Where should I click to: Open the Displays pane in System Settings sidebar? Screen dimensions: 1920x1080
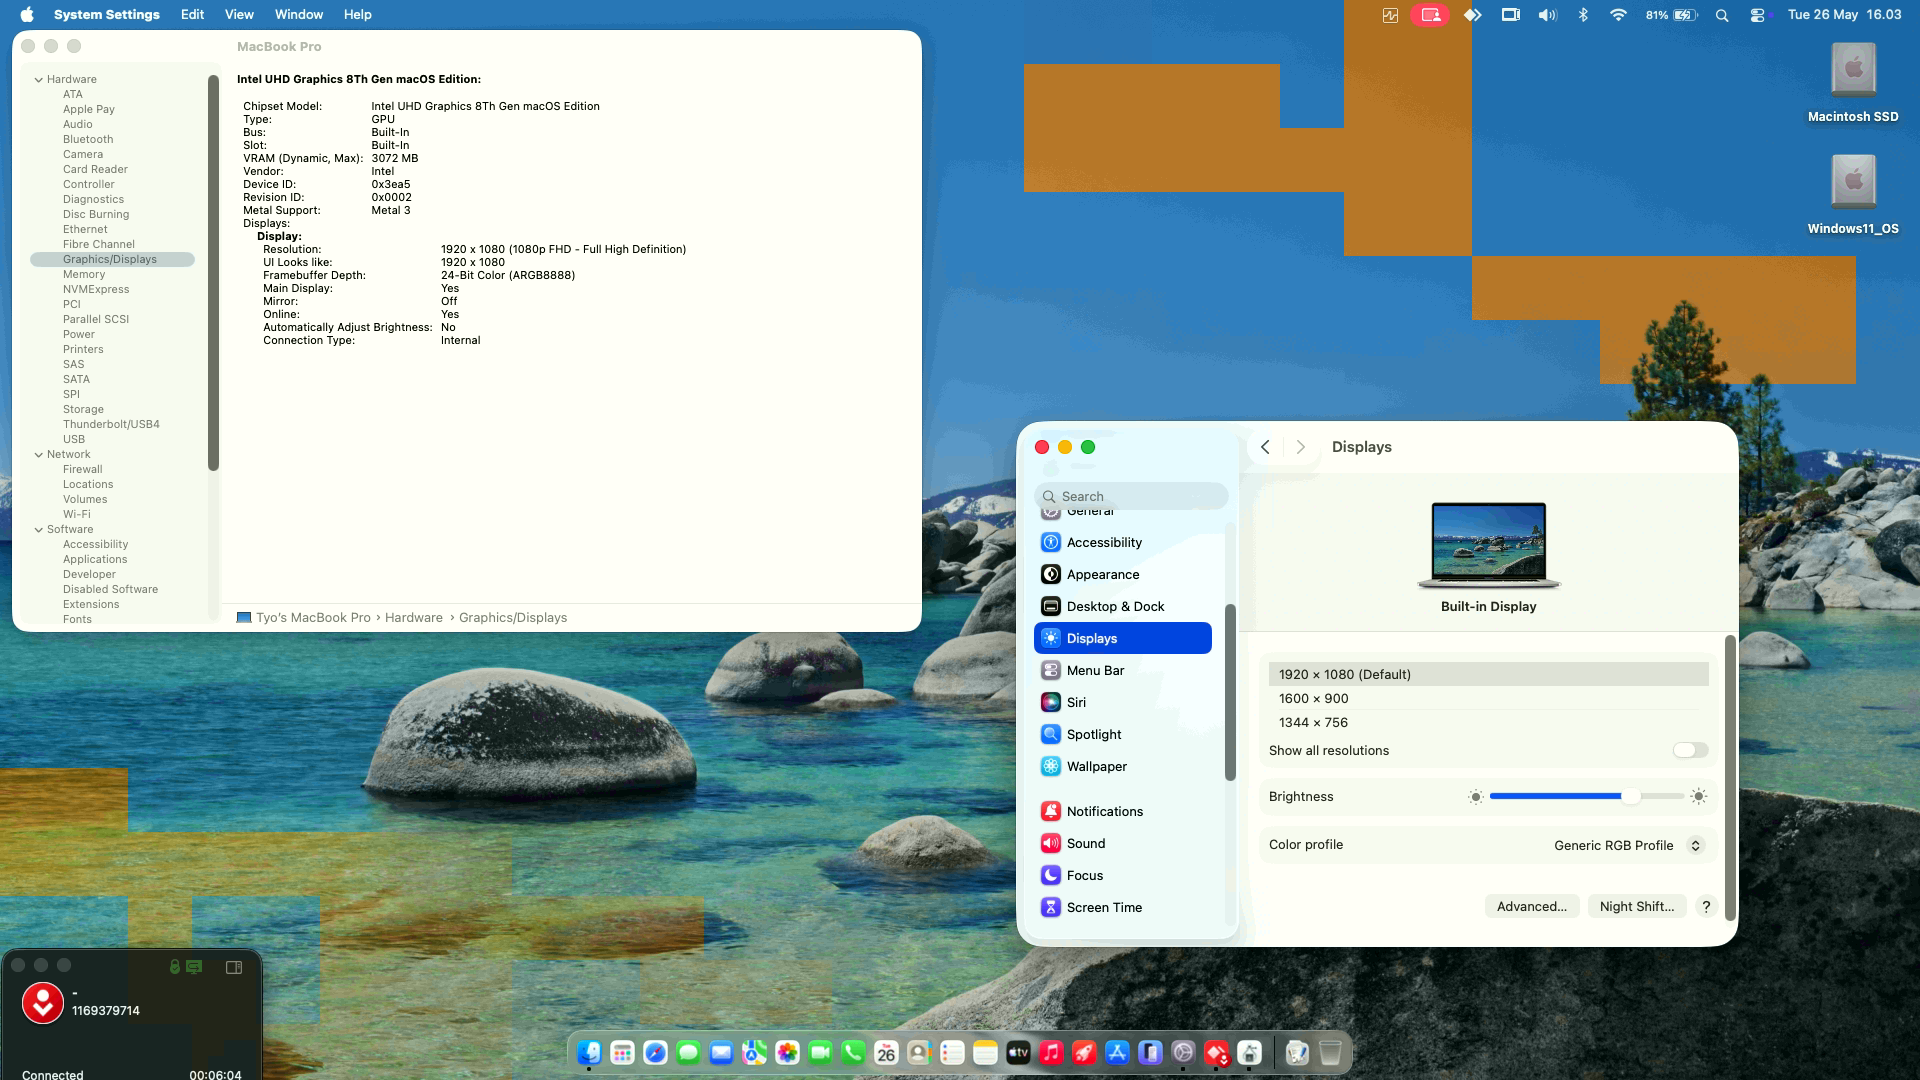click(1122, 638)
